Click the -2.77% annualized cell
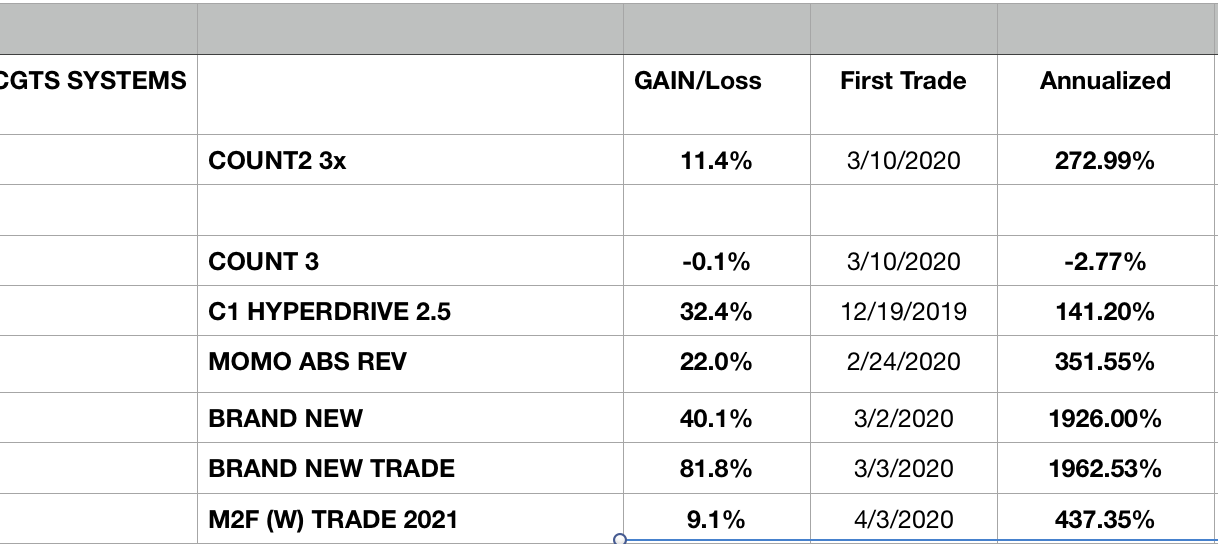 pyautogui.click(x=1105, y=262)
